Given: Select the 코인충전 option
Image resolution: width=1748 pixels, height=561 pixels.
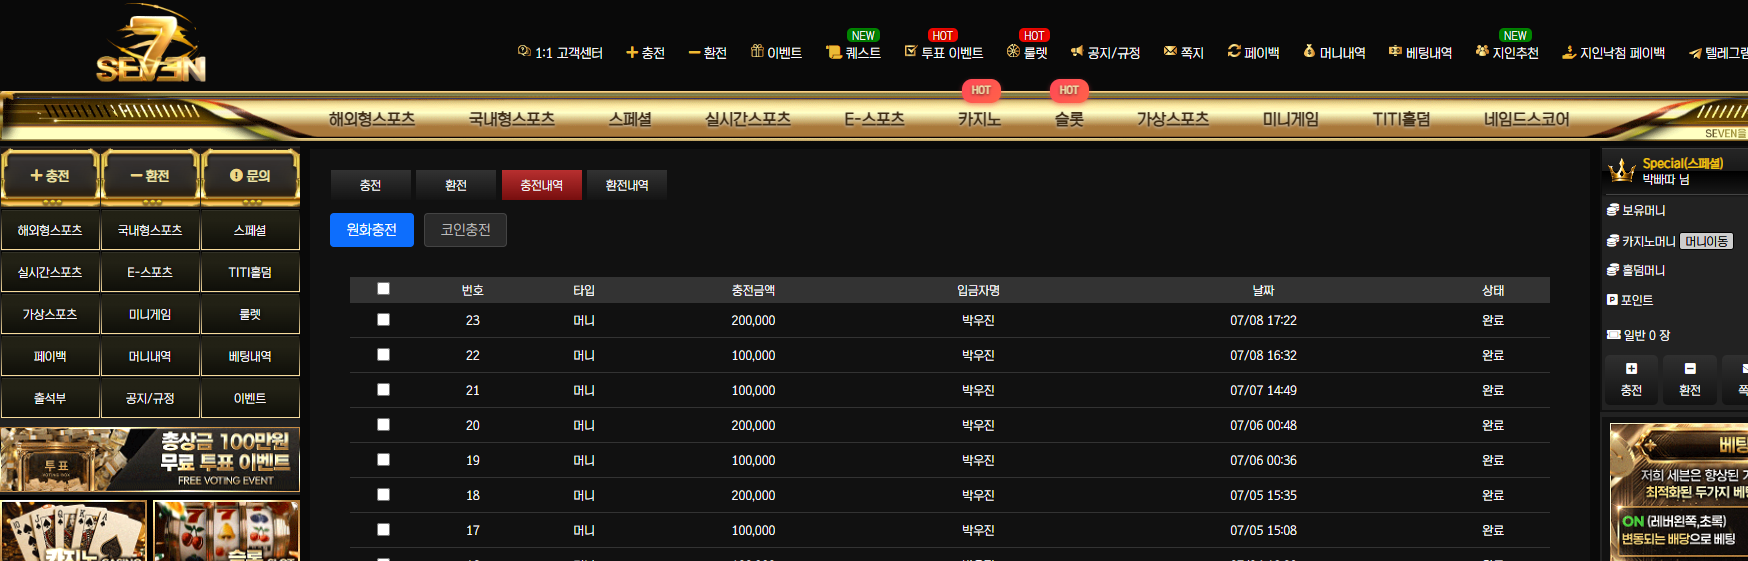Looking at the screenshot, I should click(x=465, y=230).
